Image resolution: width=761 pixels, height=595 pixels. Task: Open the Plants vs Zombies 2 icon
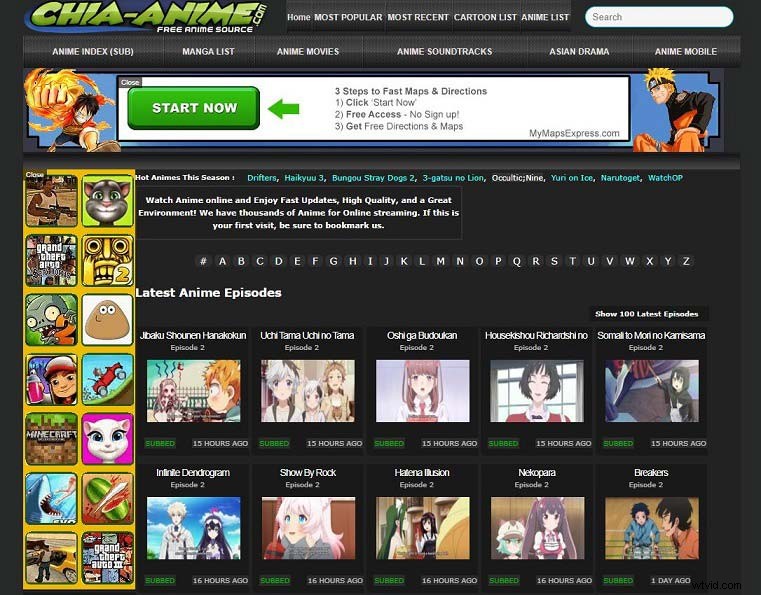pyautogui.click(x=51, y=320)
